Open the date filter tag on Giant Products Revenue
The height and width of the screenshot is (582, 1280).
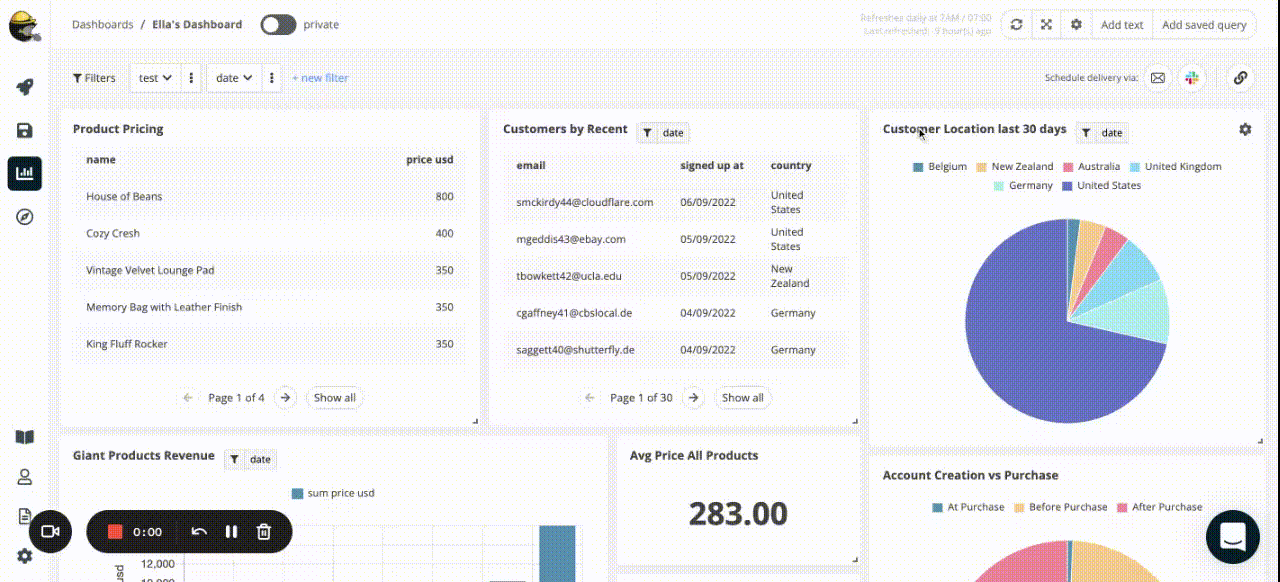click(x=250, y=460)
